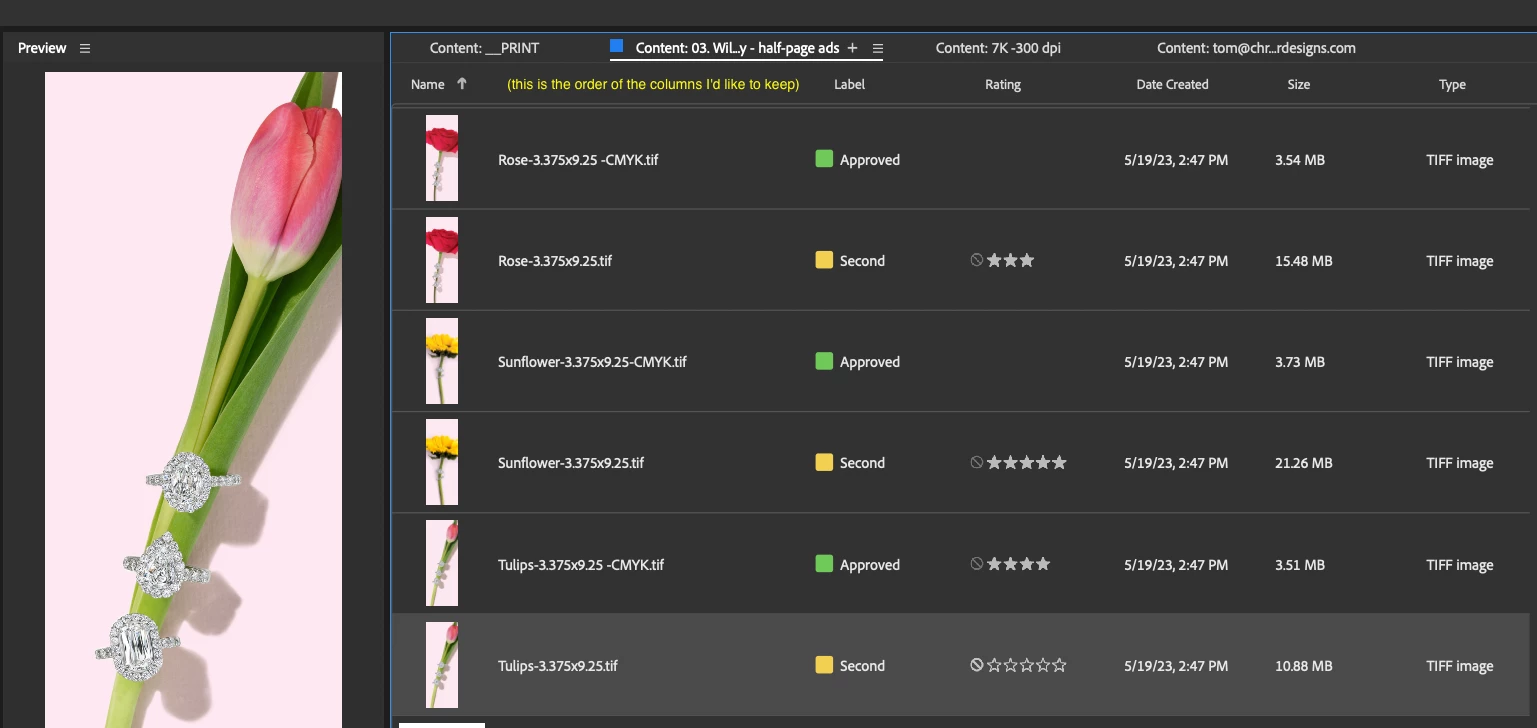Click the filename Rose-3.375x9.25 -CMYK.tif
Image resolution: width=1537 pixels, height=728 pixels.
[x=578, y=160]
